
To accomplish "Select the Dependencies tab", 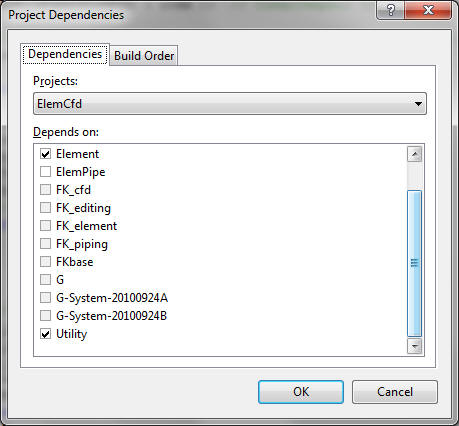I will 65,54.
